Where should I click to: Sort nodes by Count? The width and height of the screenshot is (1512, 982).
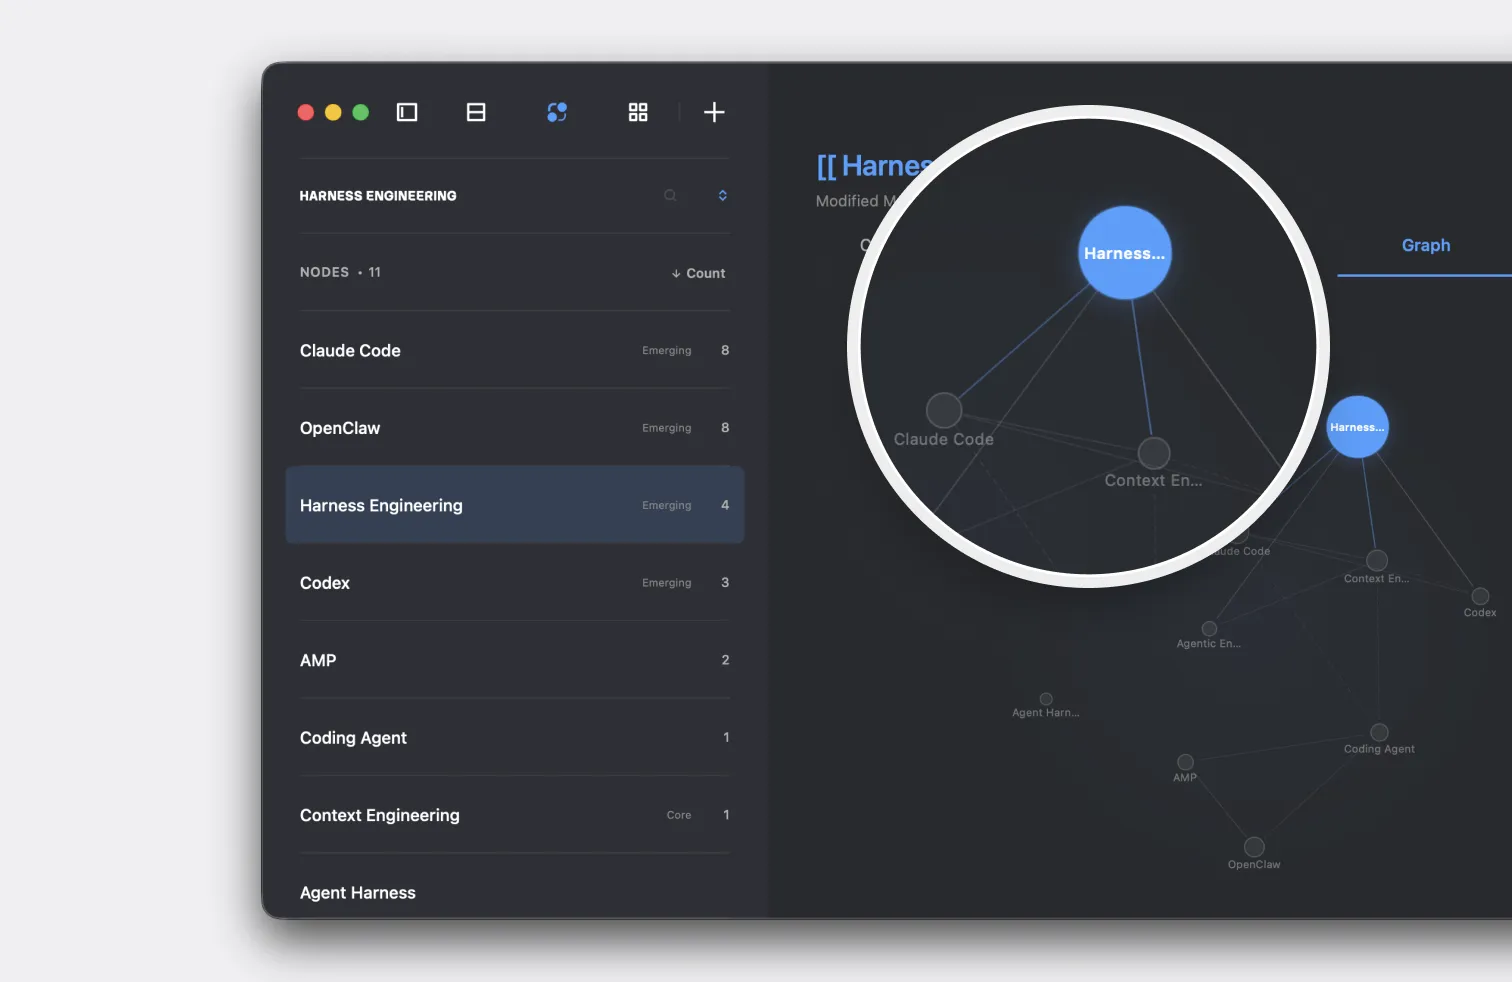698,273
